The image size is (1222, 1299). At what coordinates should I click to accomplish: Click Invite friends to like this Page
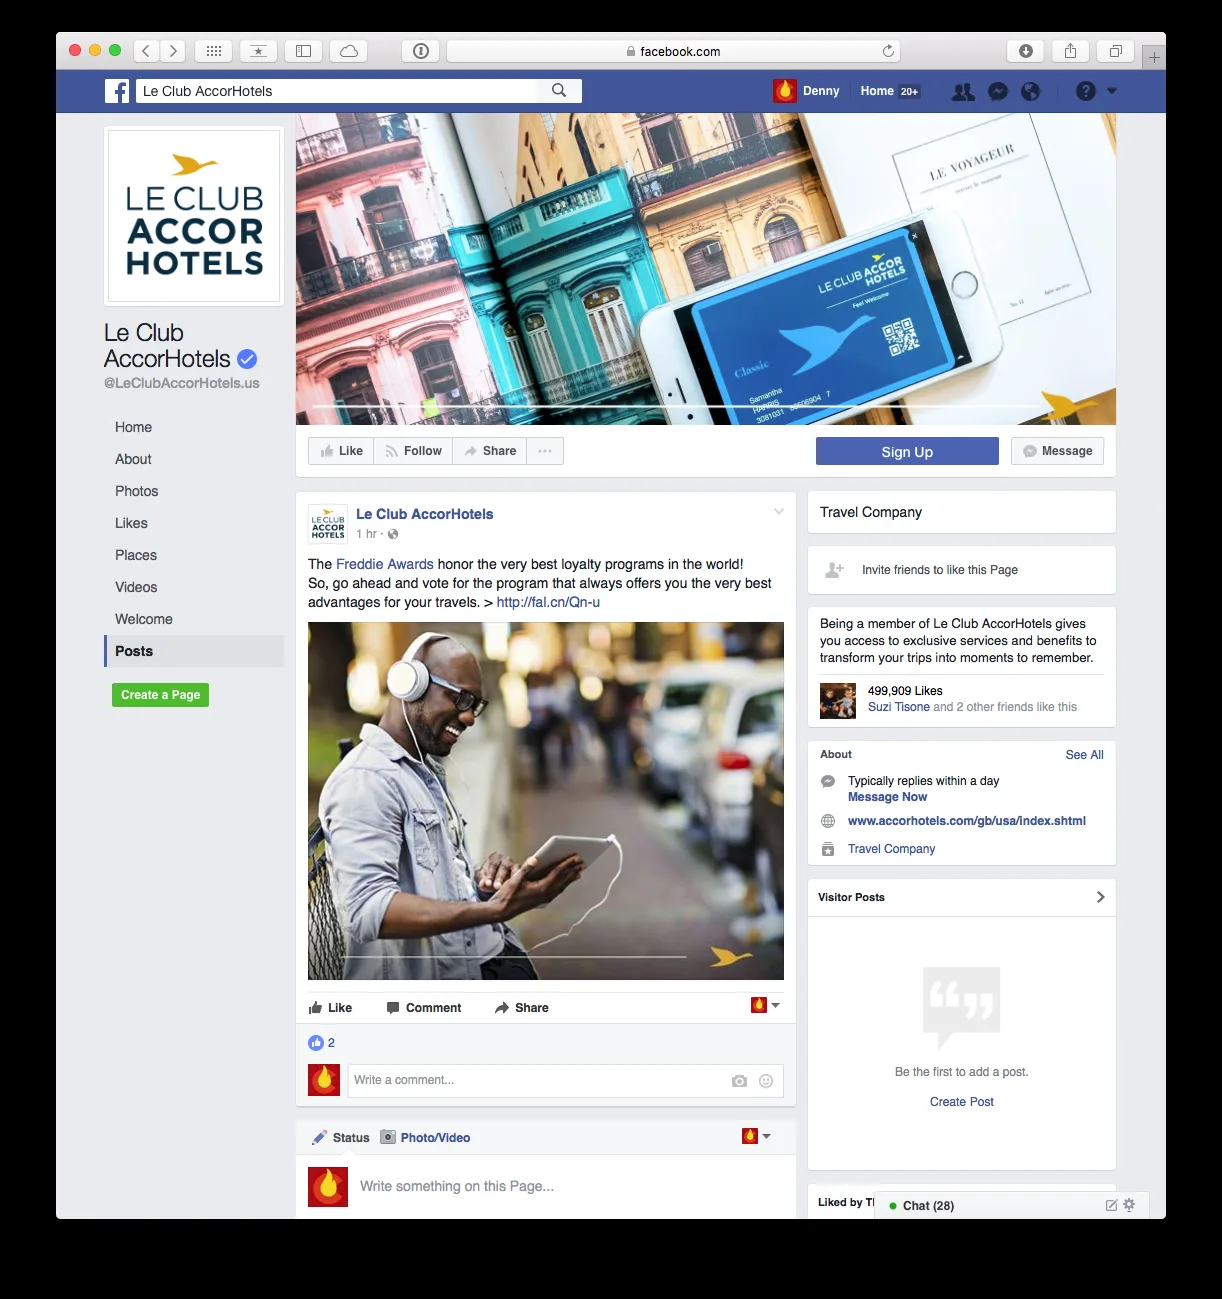coord(939,570)
